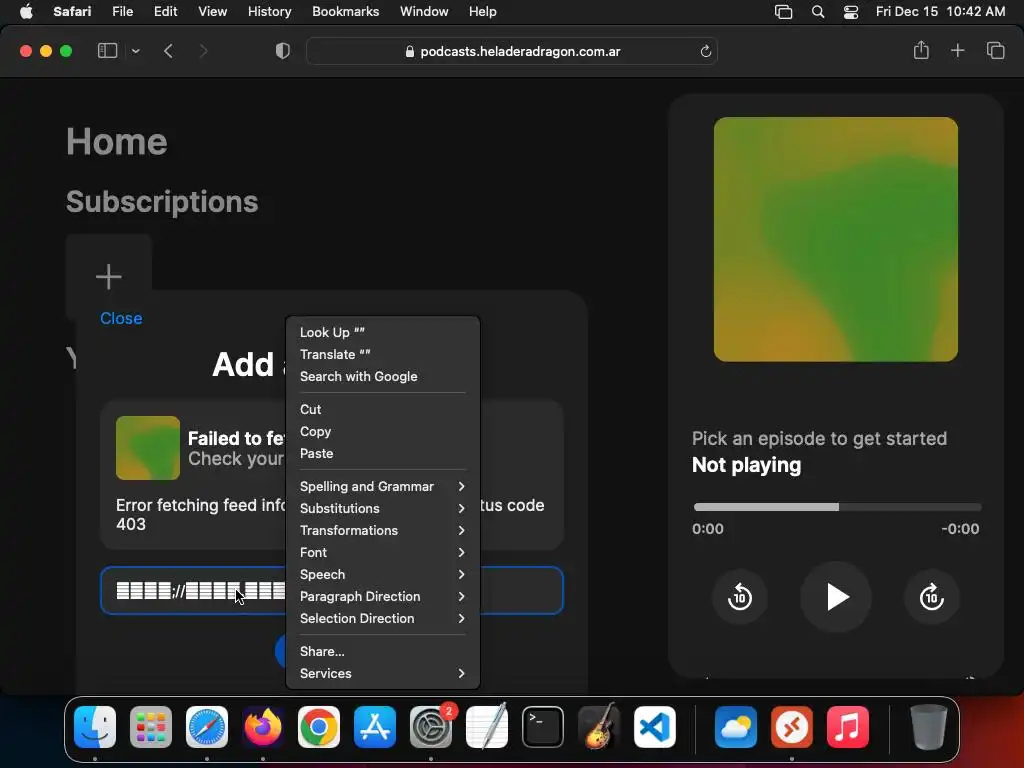The height and width of the screenshot is (768, 1024).
Task: Choose Cut from context menu
Action: (x=383, y=409)
